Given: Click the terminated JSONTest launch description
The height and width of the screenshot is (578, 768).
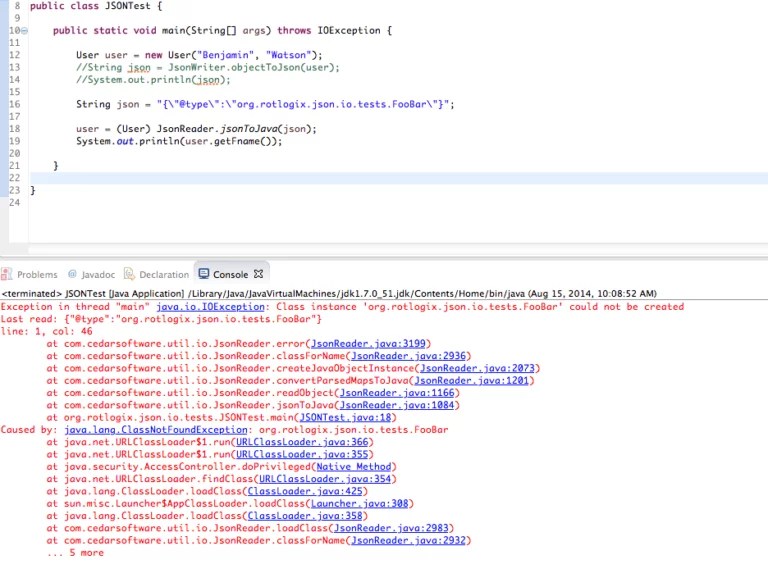Looking at the screenshot, I should tap(329, 294).
